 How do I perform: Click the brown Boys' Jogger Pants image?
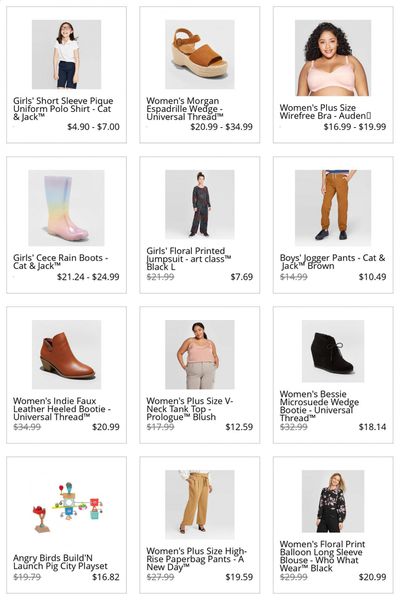click(x=333, y=208)
